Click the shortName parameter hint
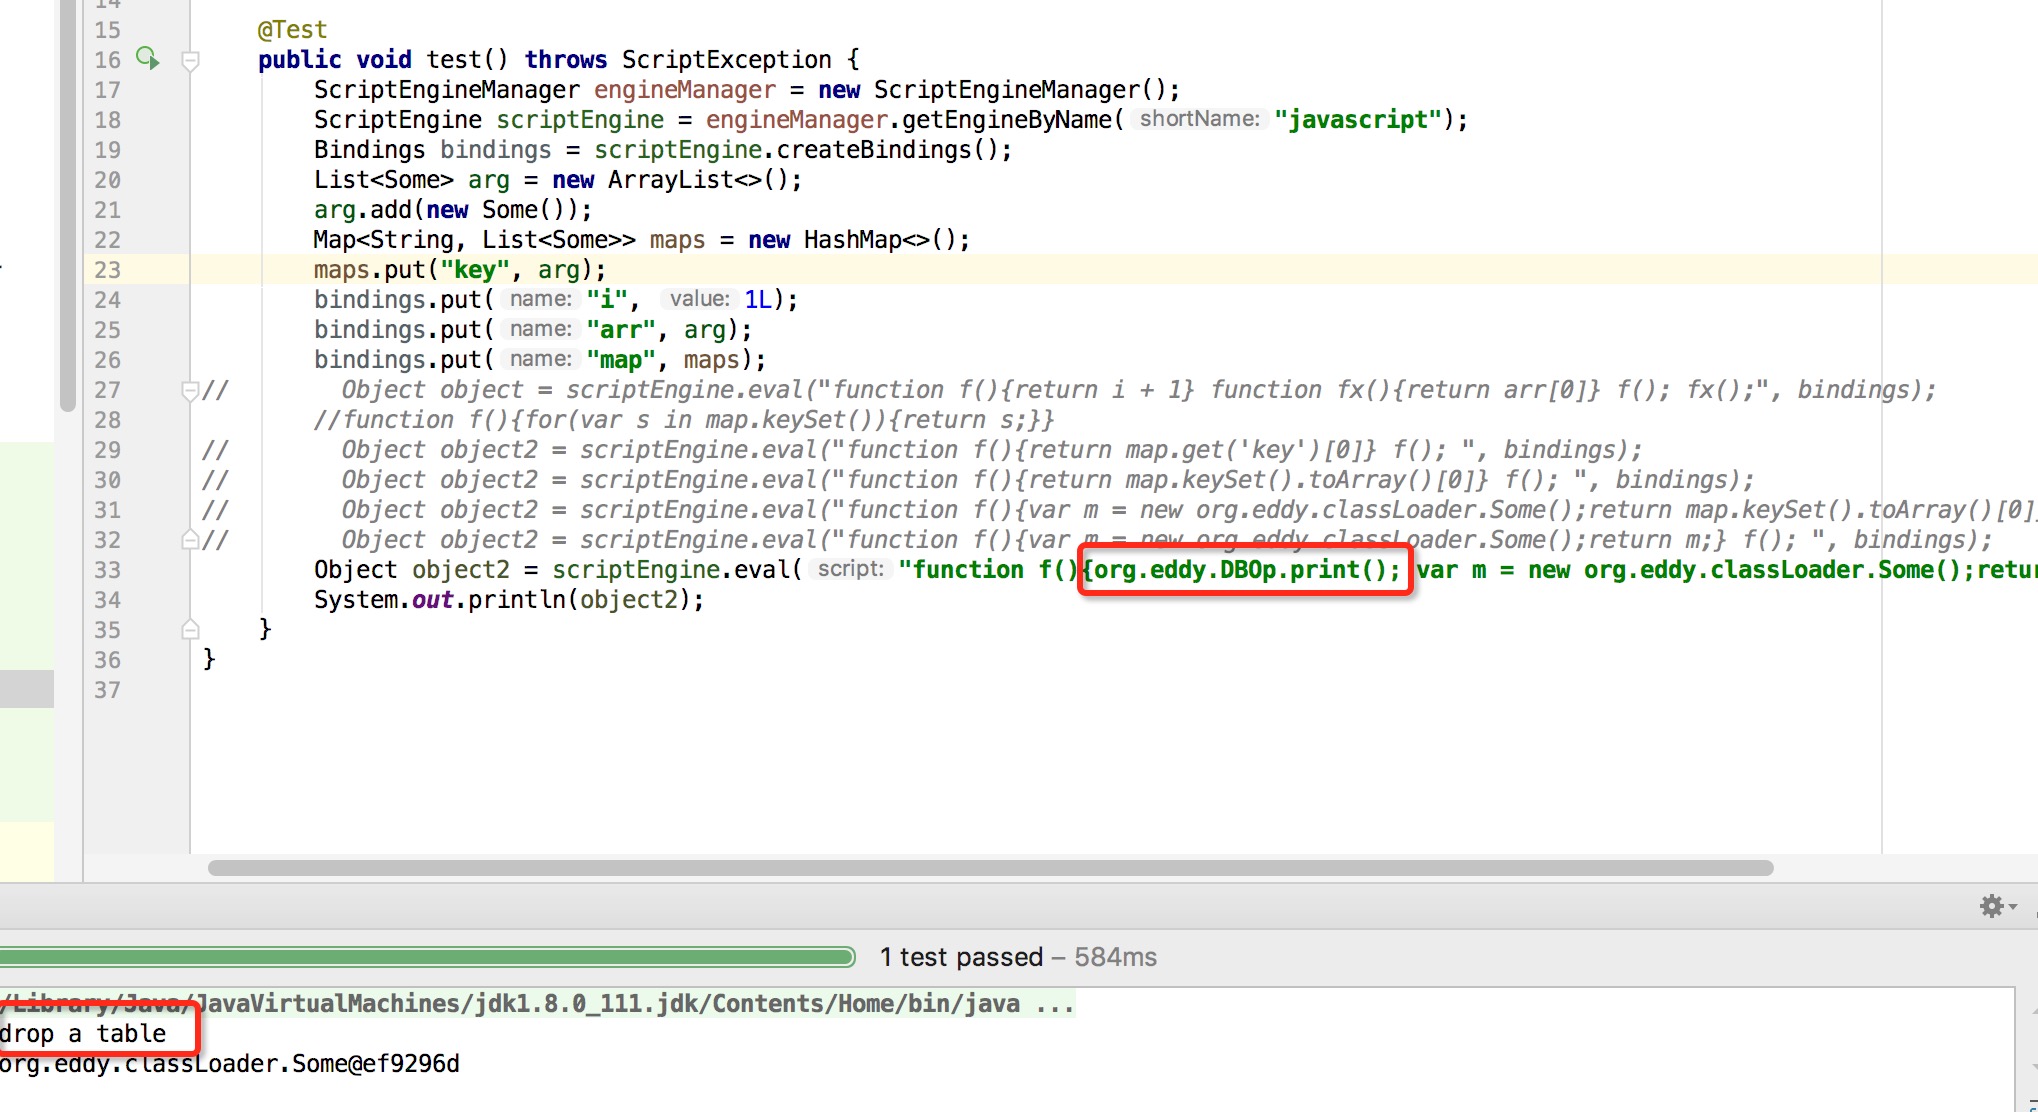Viewport: 2038px width, 1112px height. [x=1198, y=119]
